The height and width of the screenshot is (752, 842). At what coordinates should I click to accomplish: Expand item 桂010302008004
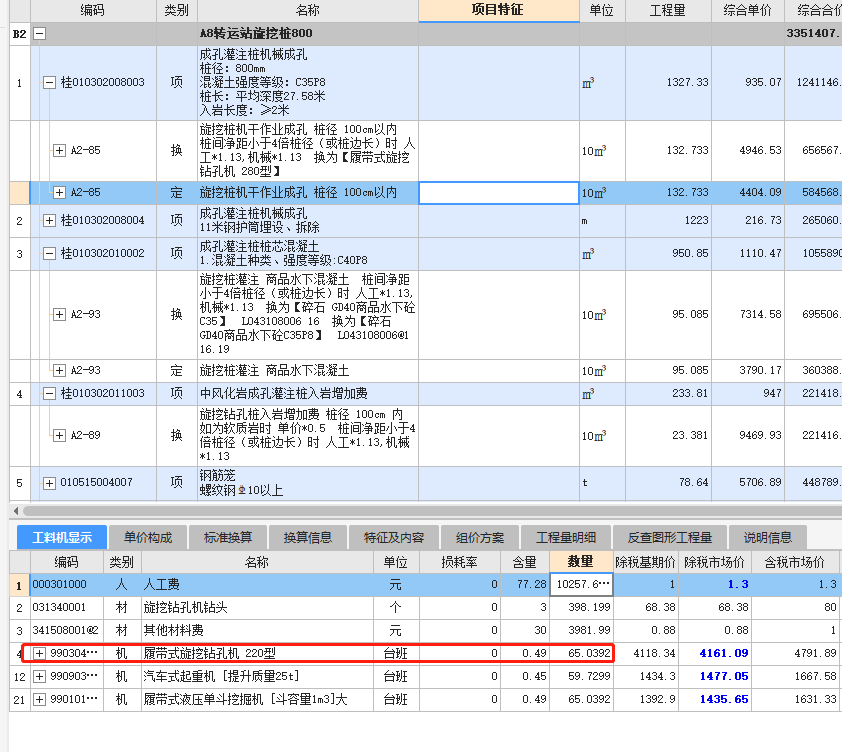[49, 220]
